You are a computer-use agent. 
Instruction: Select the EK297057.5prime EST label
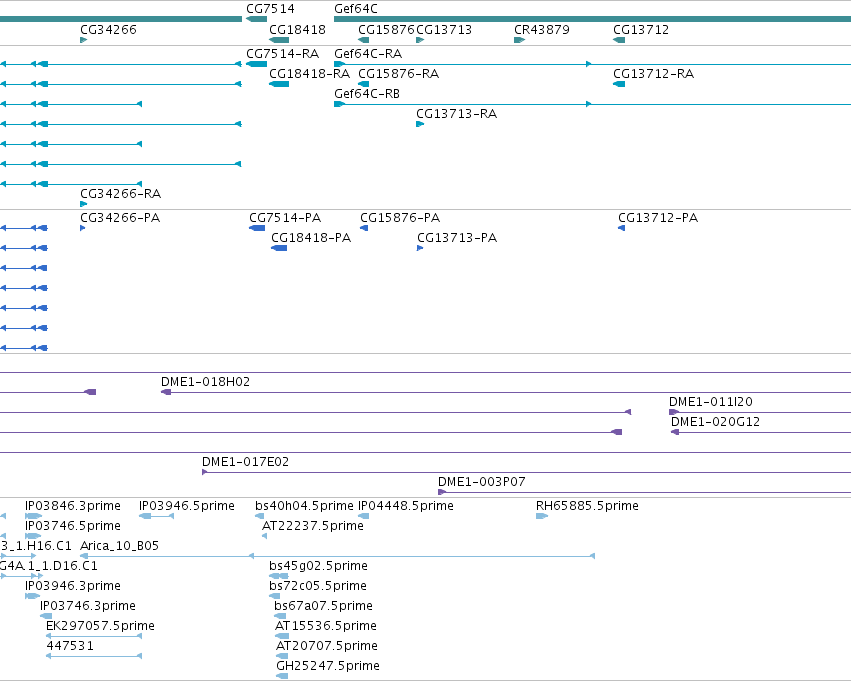click(100, 626)
